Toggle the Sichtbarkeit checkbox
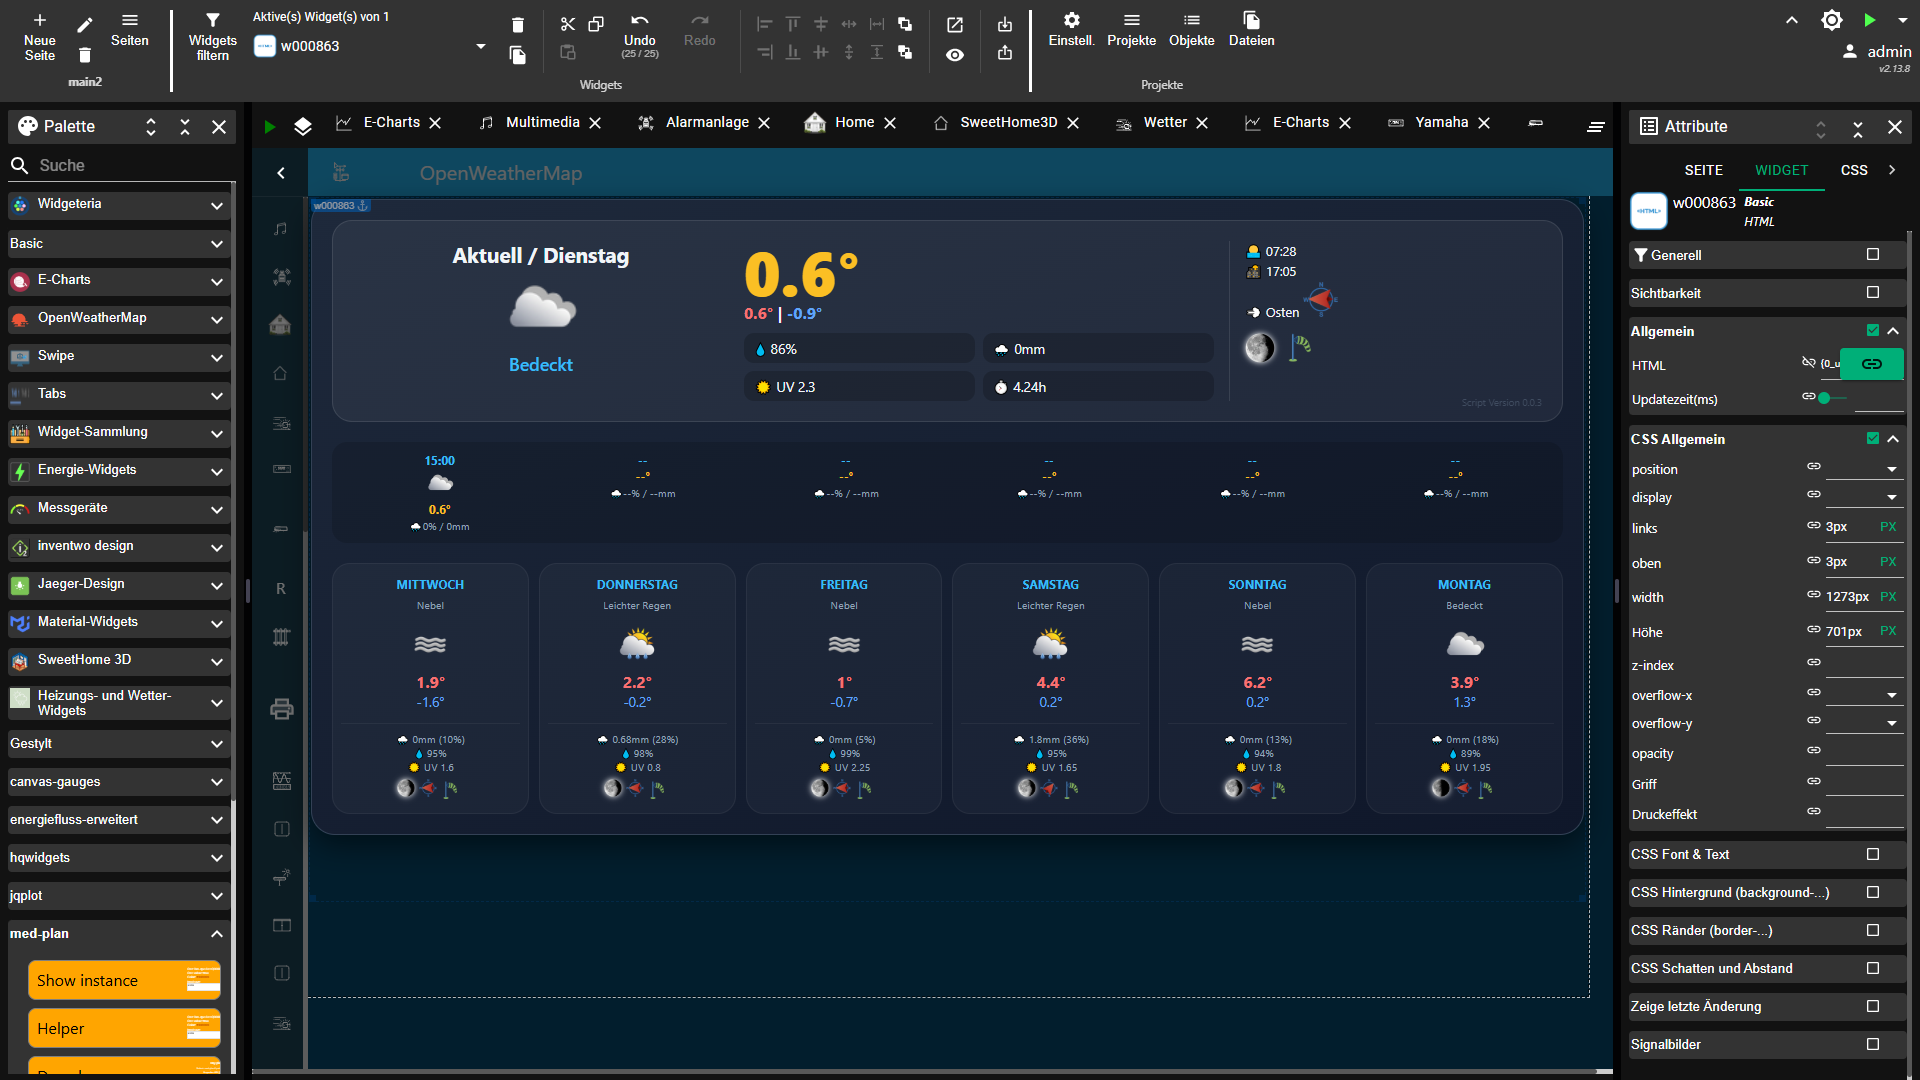Viewport: 1920px width, 1080px height. pos(1872,292)
